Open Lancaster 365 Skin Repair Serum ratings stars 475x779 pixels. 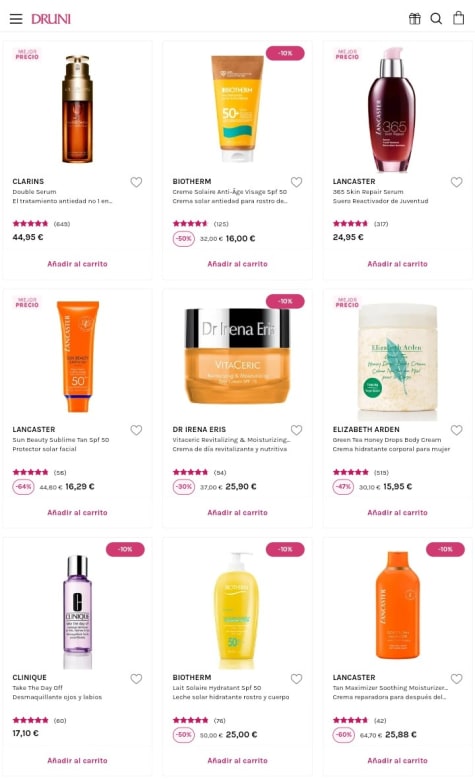[x=350, y=224]
